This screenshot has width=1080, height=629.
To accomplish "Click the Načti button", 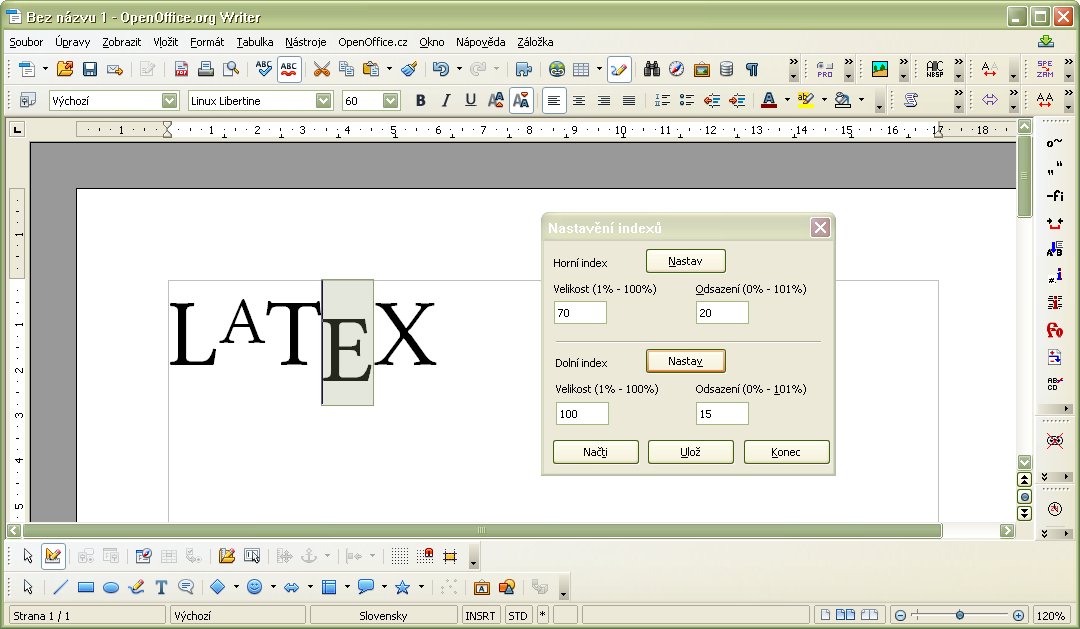I will pos(596,452).
